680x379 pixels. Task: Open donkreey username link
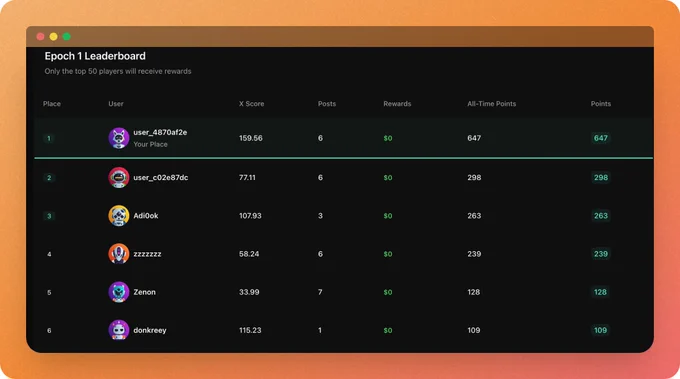click(150, 330)
